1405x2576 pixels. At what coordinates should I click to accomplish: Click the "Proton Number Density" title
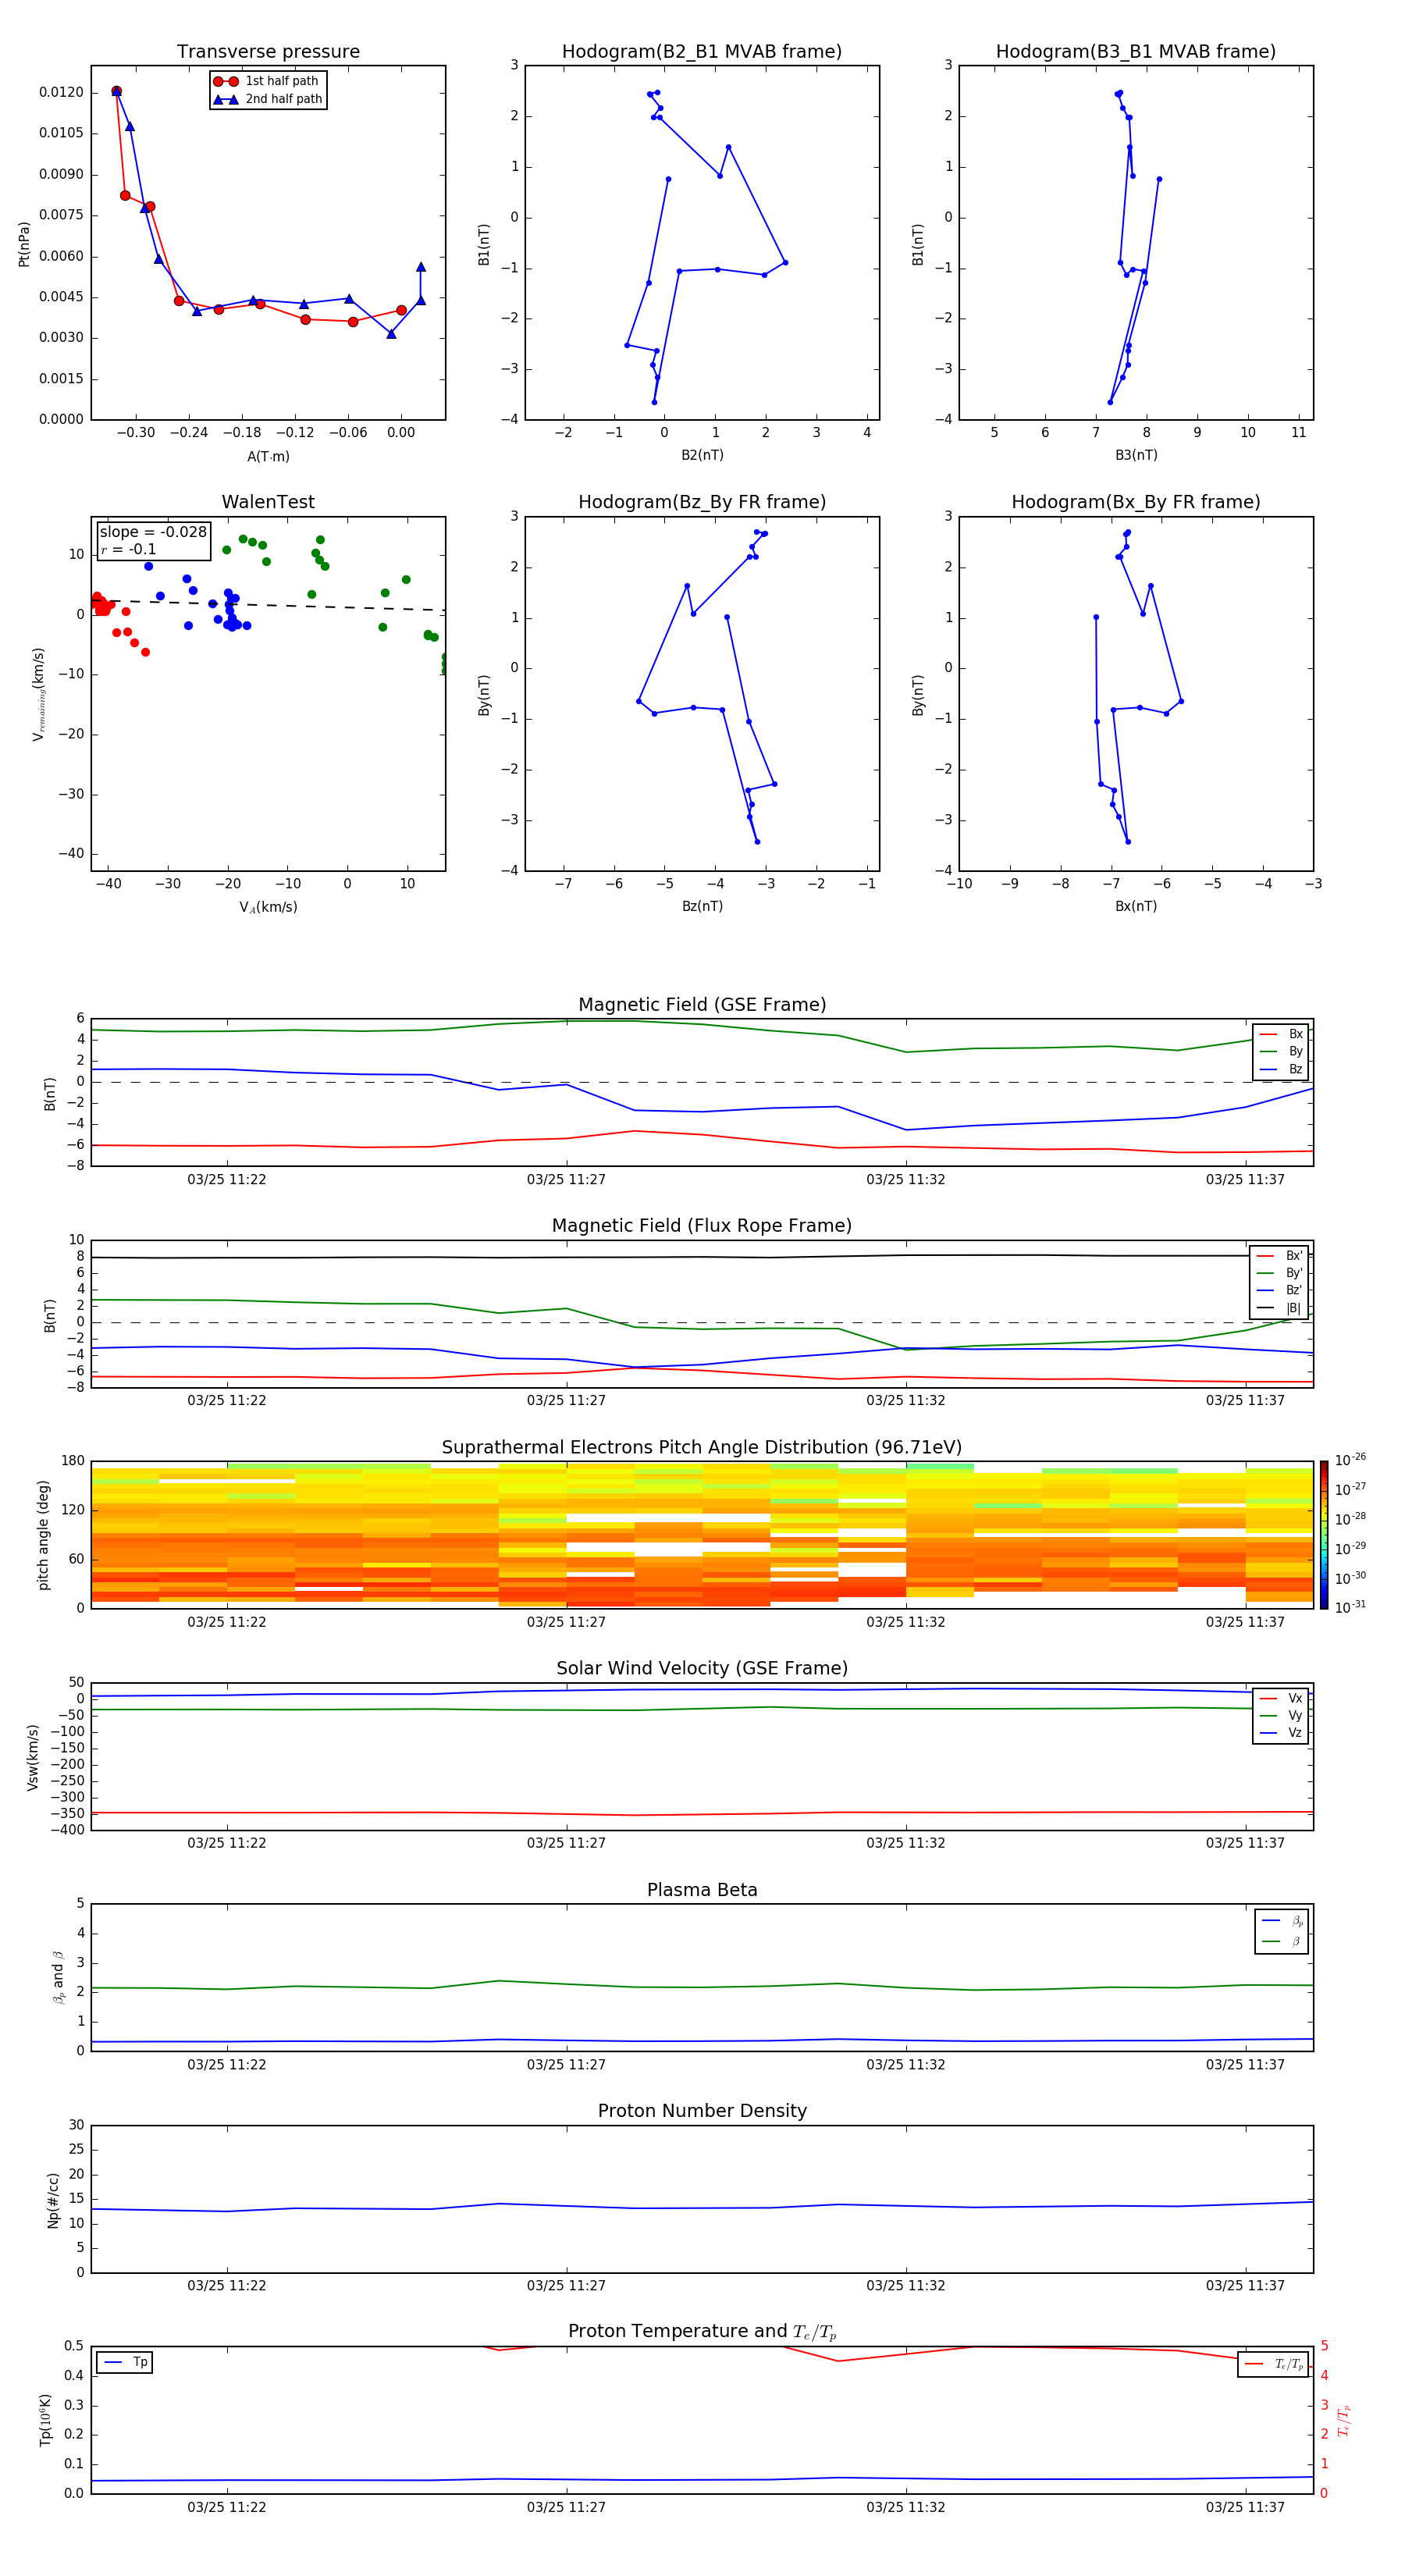(x=702, y=2111)
